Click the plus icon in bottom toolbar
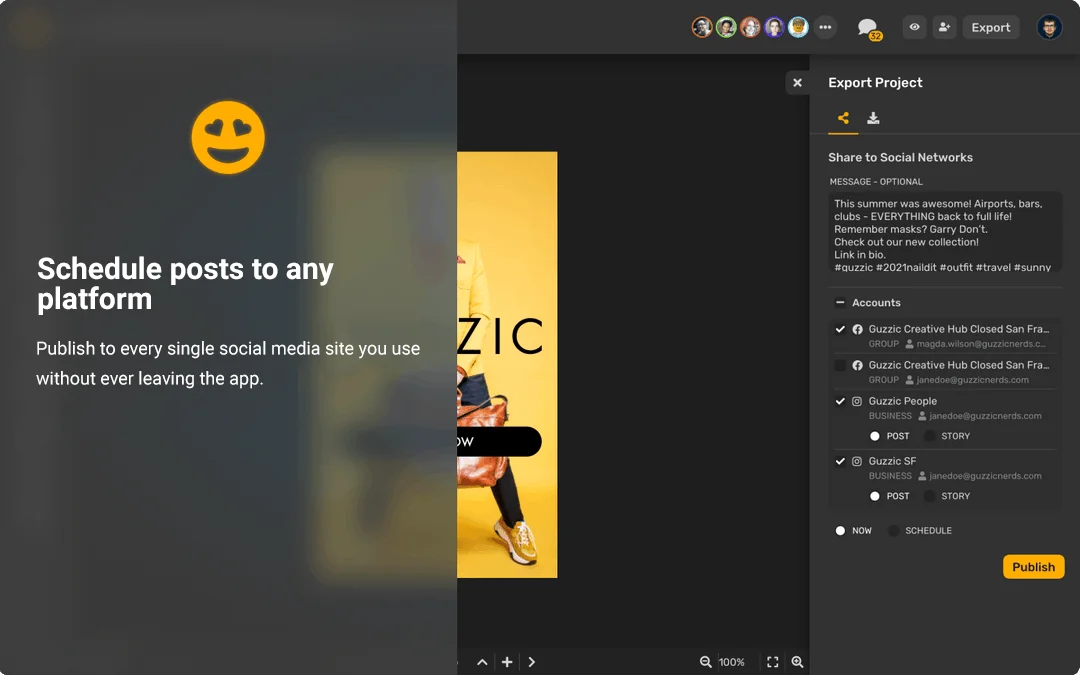The image size is (1080, 675). tap(507, 662)
